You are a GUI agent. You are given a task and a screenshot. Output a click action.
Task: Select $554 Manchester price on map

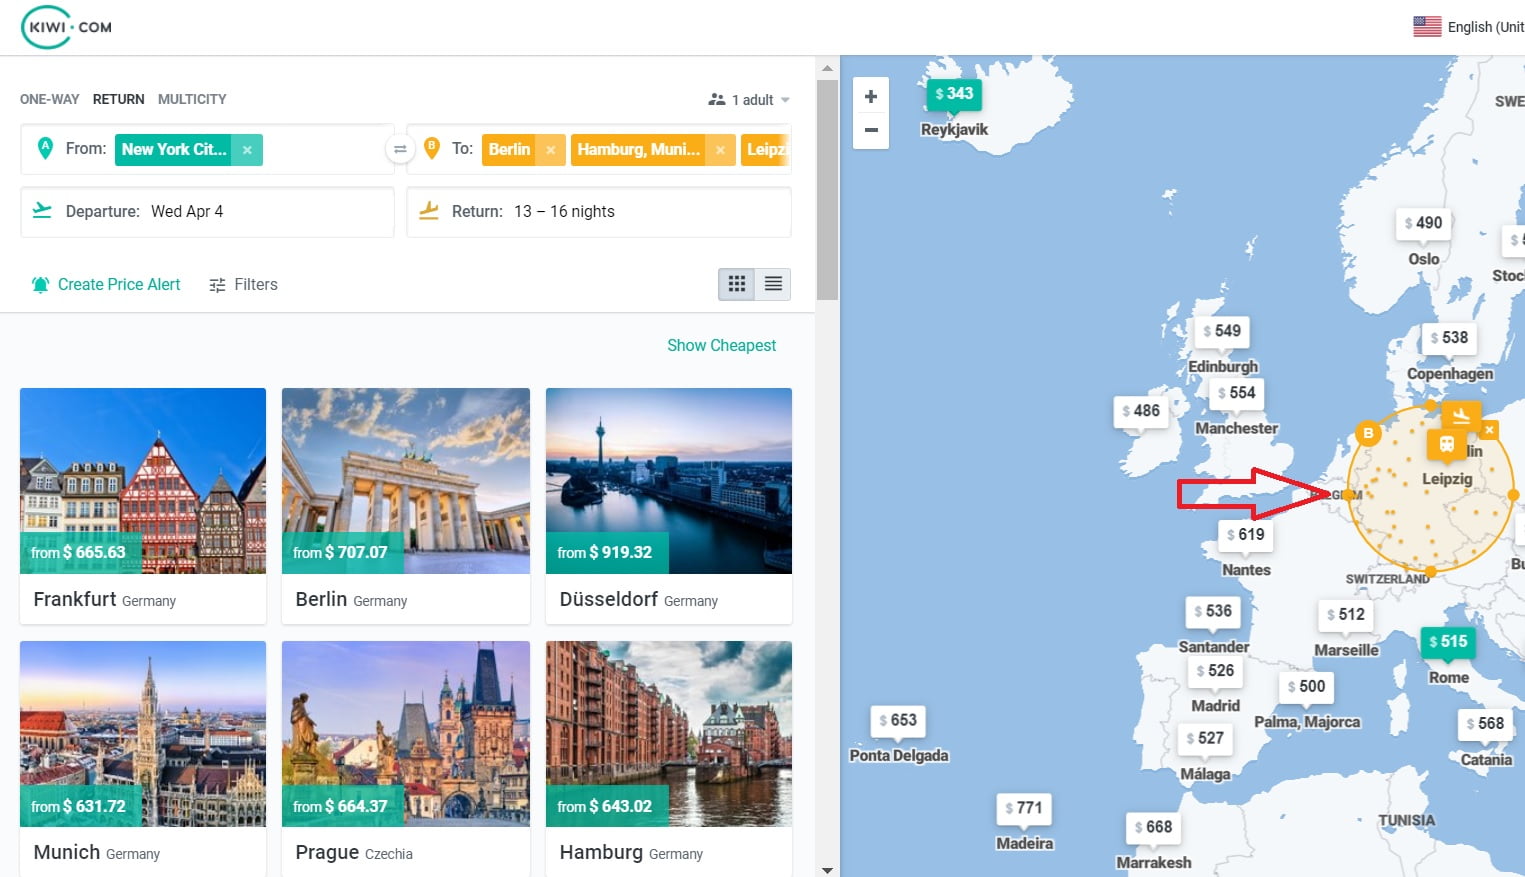[x=1236, y=393]
